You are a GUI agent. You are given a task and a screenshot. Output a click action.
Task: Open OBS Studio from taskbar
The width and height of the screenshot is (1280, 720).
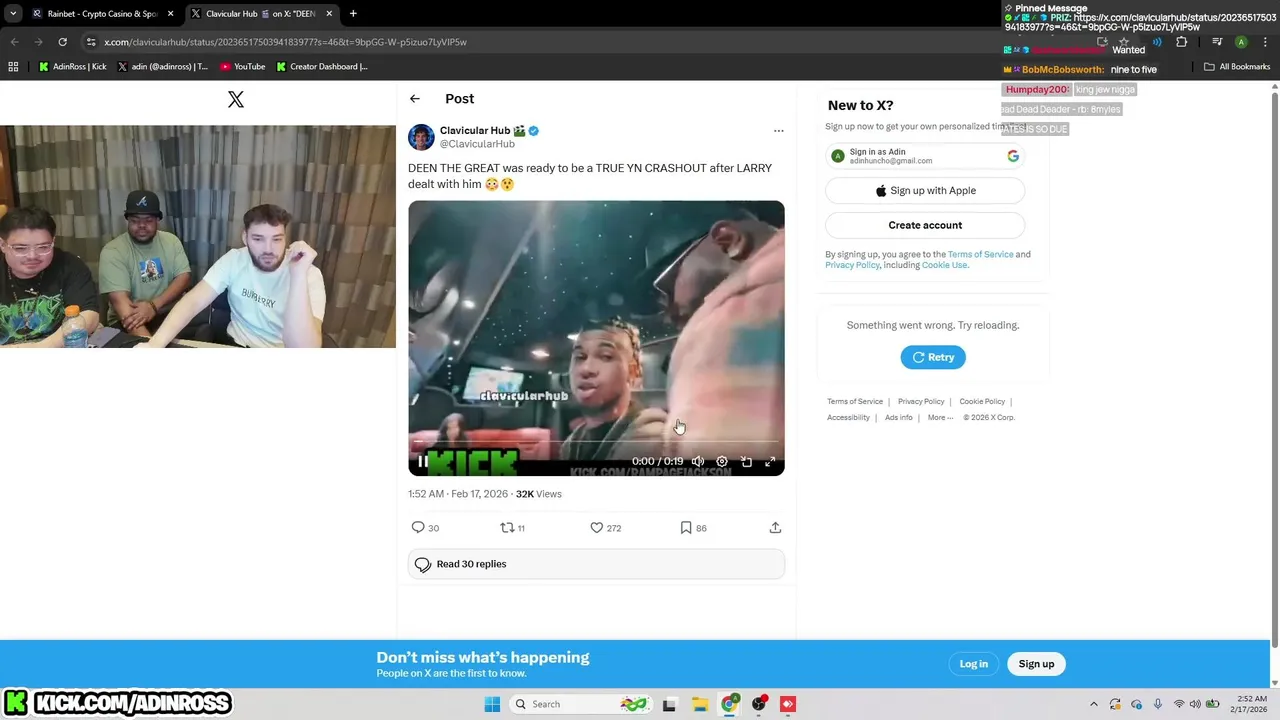point(759,704)
